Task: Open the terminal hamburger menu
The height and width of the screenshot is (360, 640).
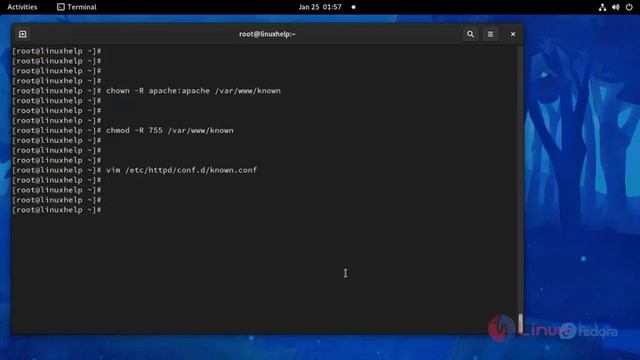Action: click(x=490, y=34)
